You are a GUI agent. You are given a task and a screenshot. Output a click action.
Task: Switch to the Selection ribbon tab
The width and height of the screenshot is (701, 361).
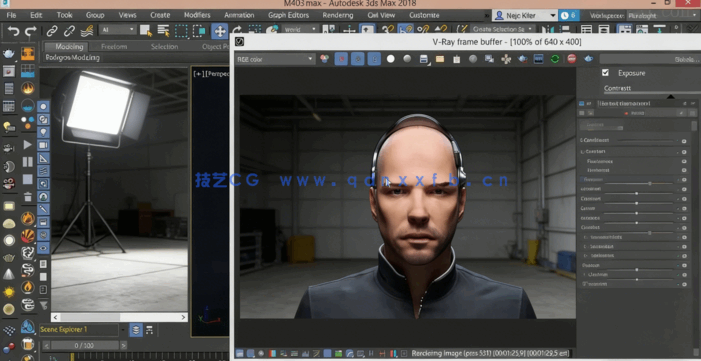tap(164, 47)
